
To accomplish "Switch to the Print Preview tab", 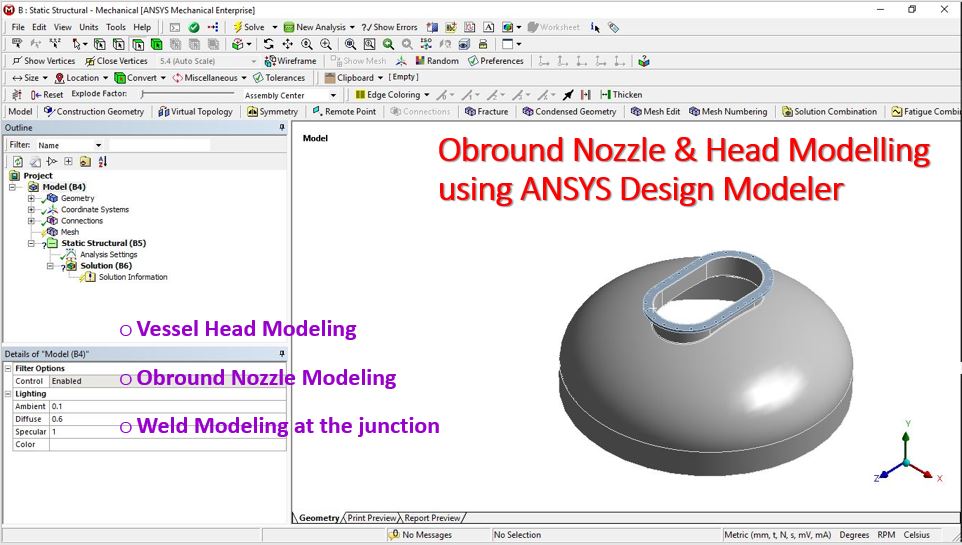I will click(372, 517).
